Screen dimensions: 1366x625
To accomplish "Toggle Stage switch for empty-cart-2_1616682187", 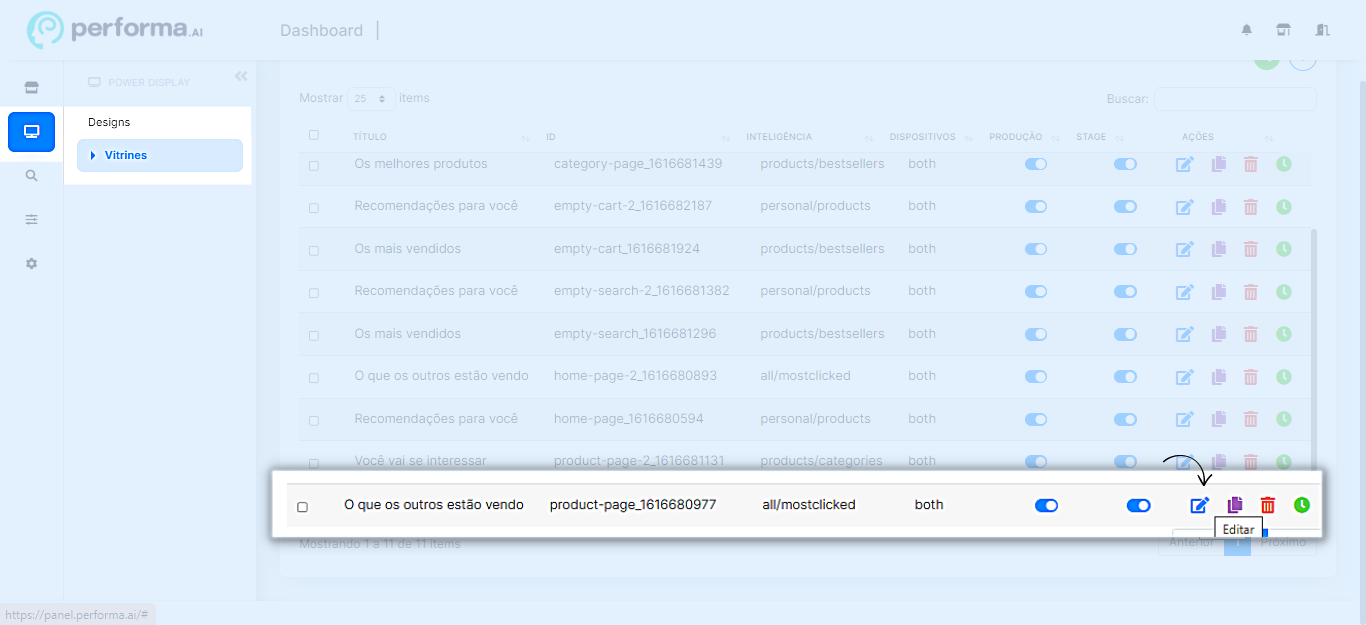I will tap(1126, 207).
